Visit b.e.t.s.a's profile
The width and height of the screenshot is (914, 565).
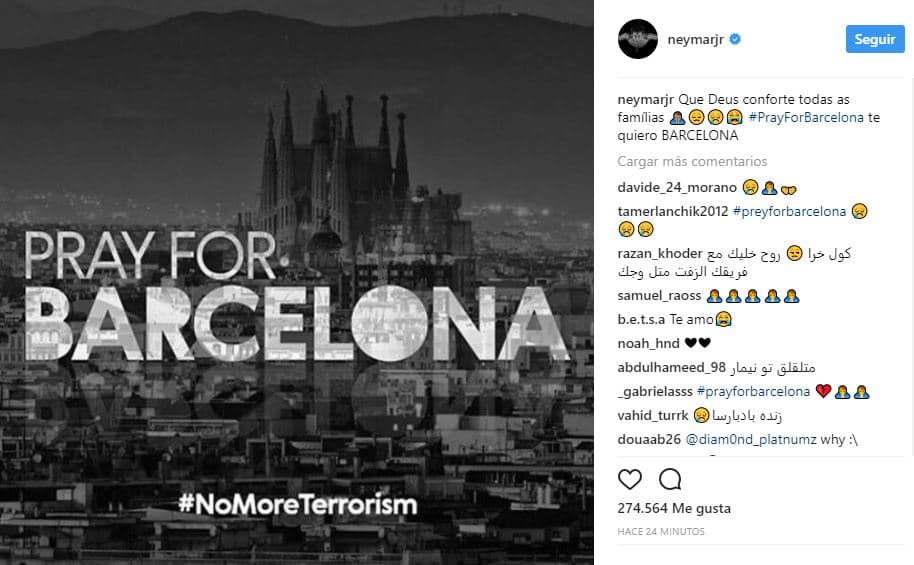[640, 319]
